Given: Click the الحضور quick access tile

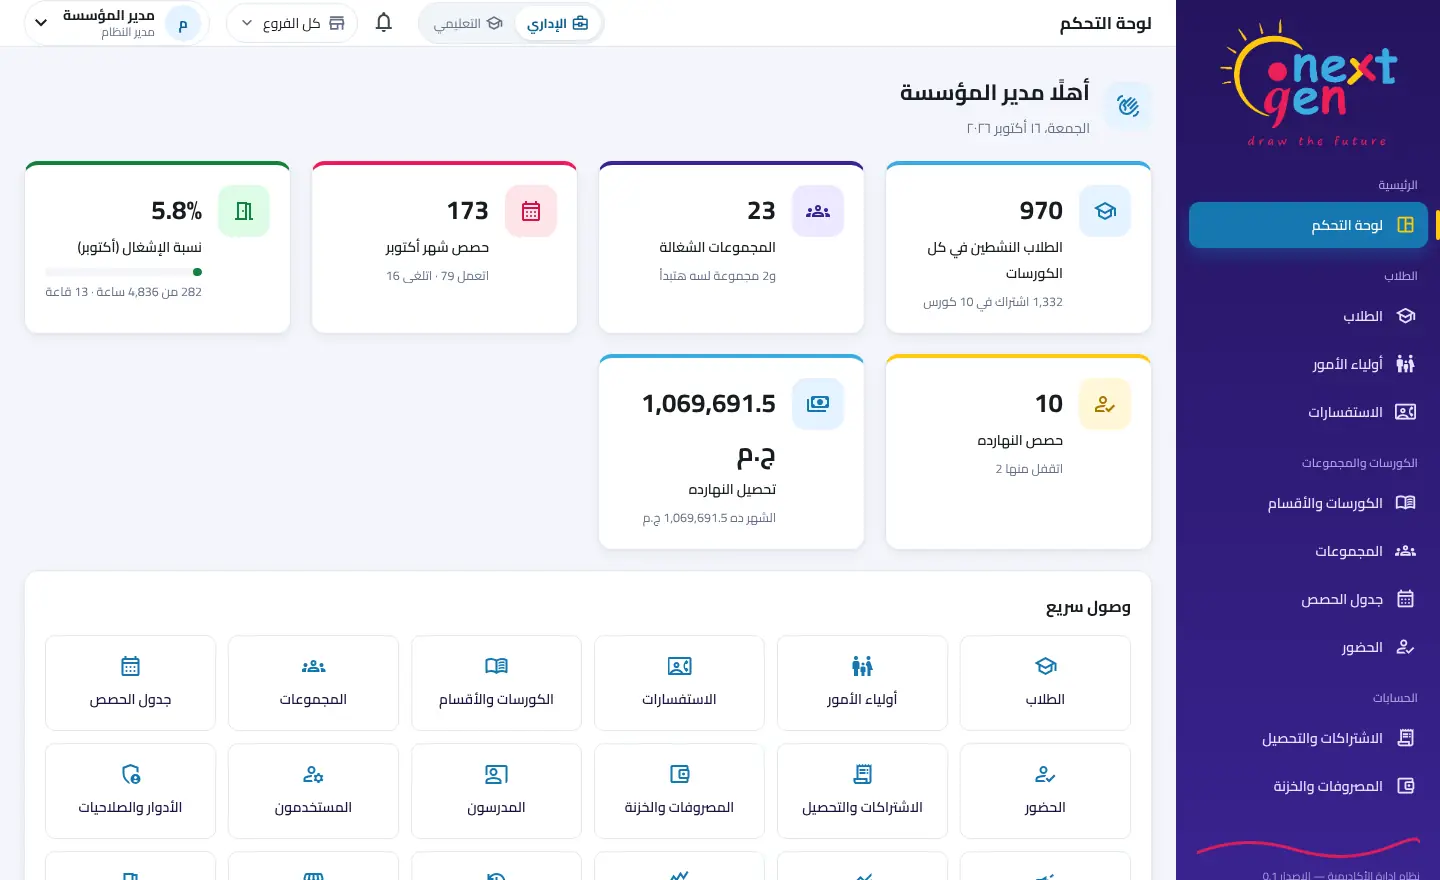Looking at the screenshot, I should 1045,791.
